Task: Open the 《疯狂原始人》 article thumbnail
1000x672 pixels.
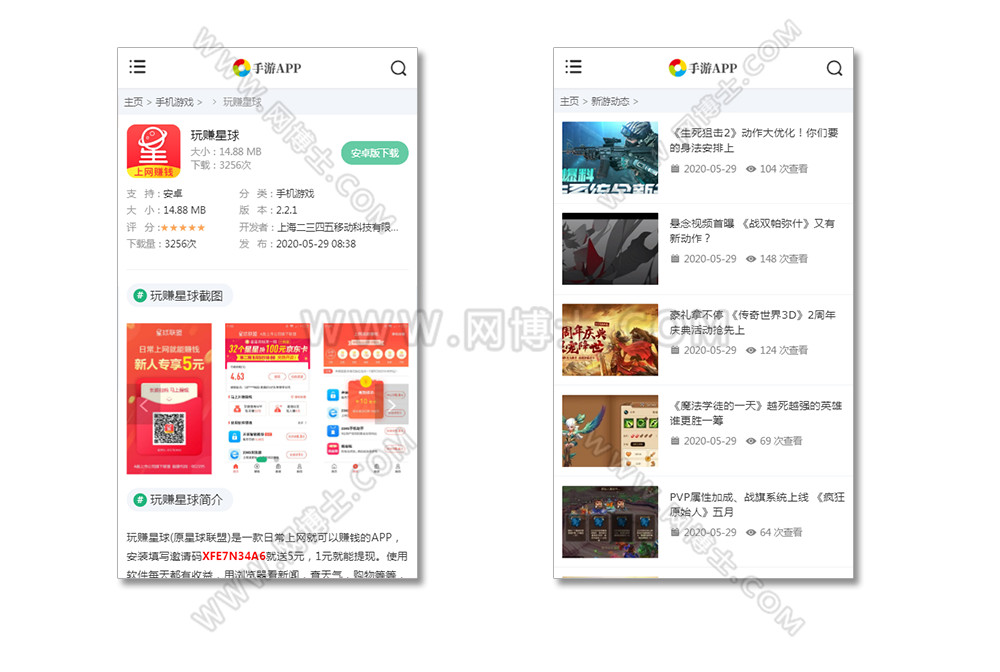Action: 610,522
